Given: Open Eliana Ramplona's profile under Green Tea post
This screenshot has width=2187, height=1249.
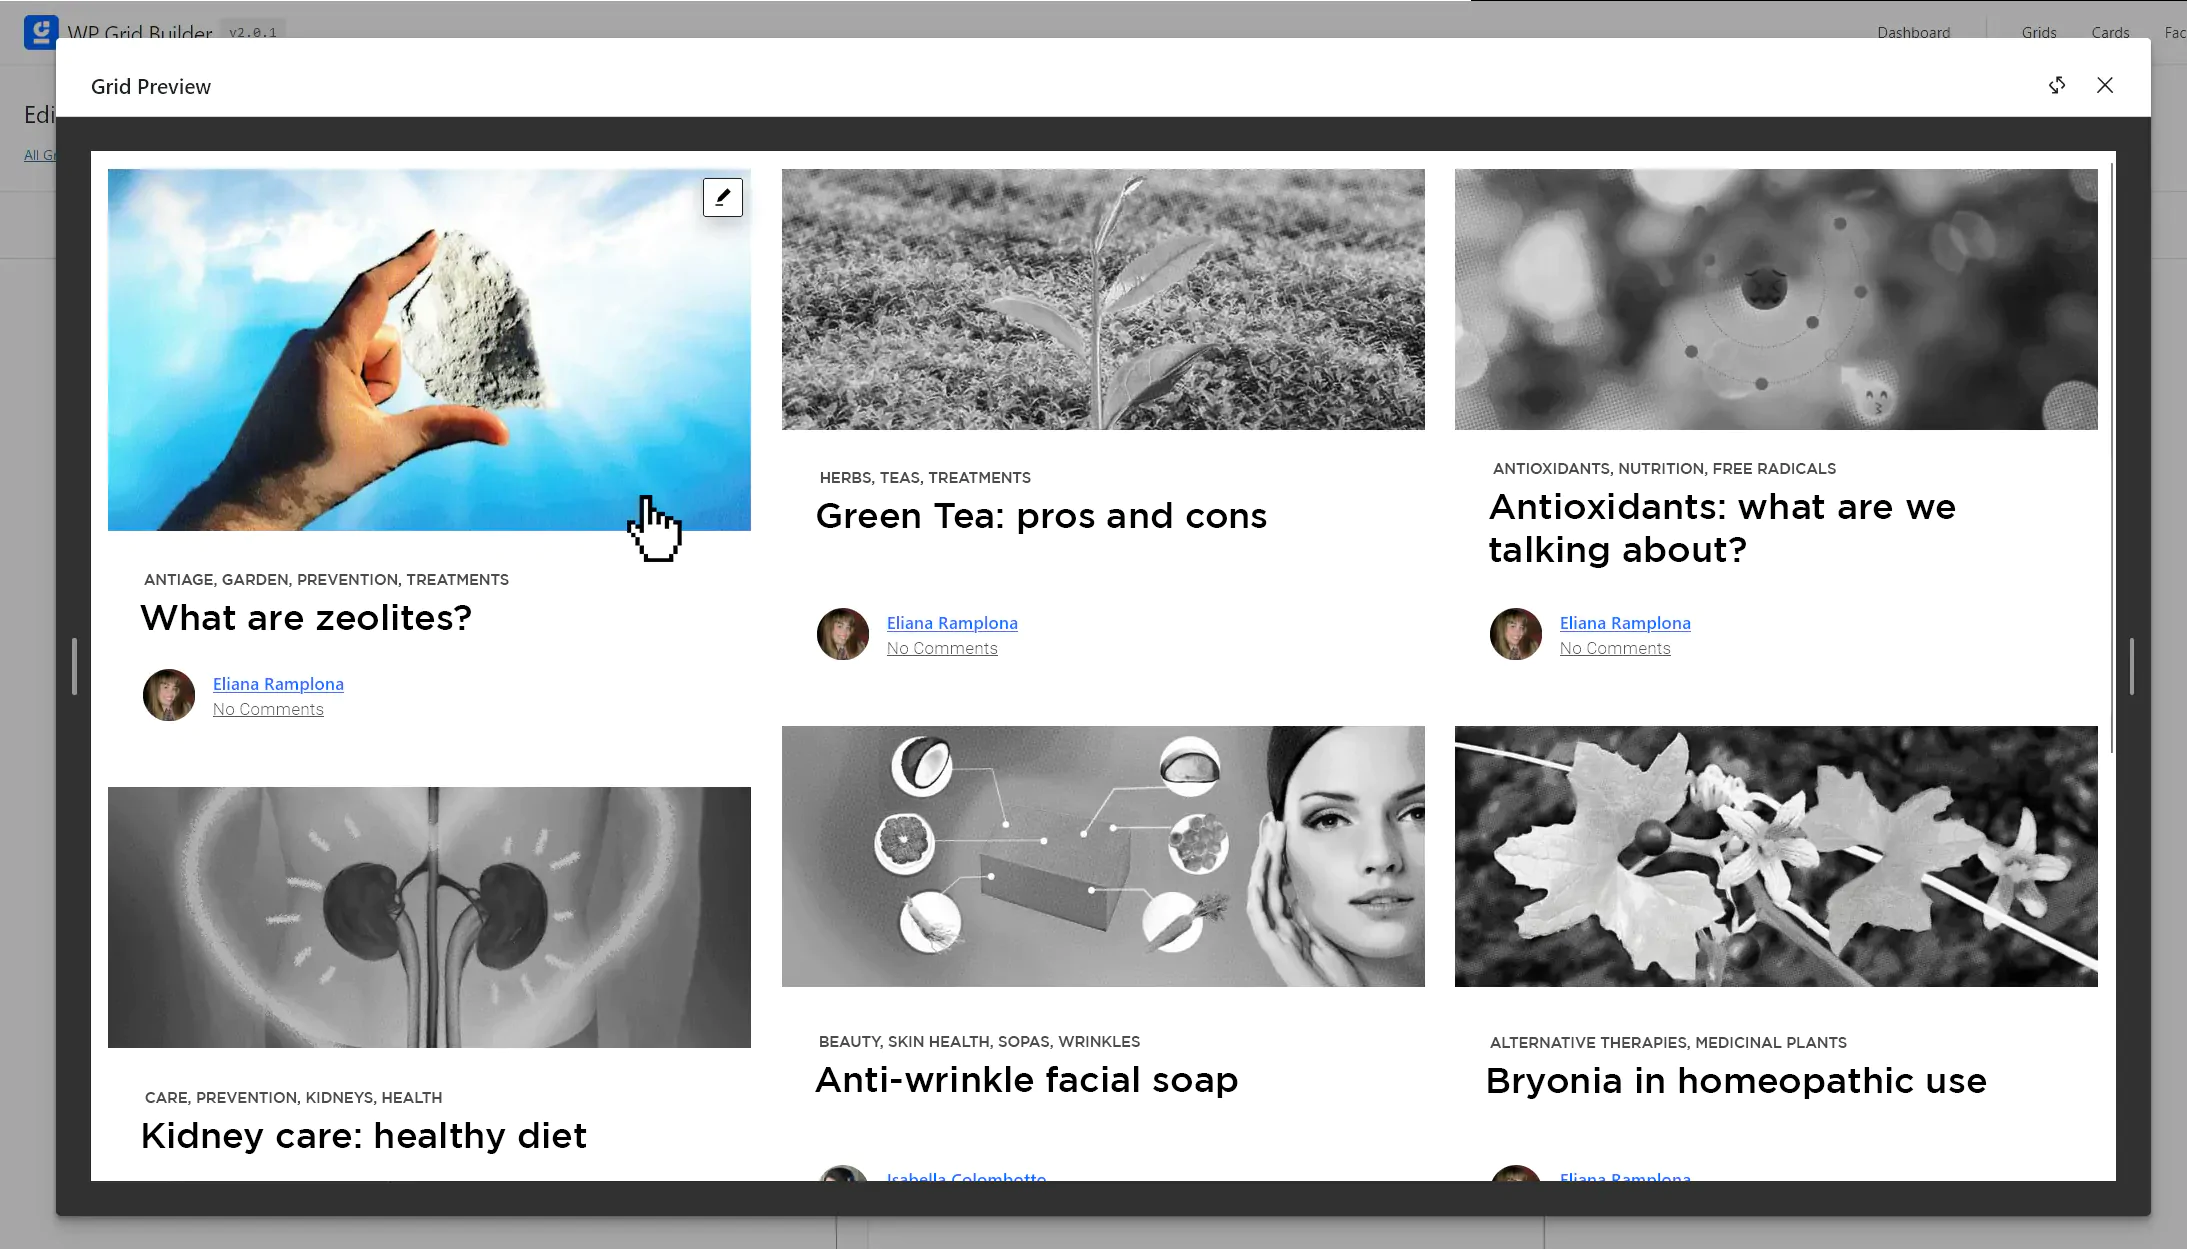Looking at the screenshot, I should 951,622.
